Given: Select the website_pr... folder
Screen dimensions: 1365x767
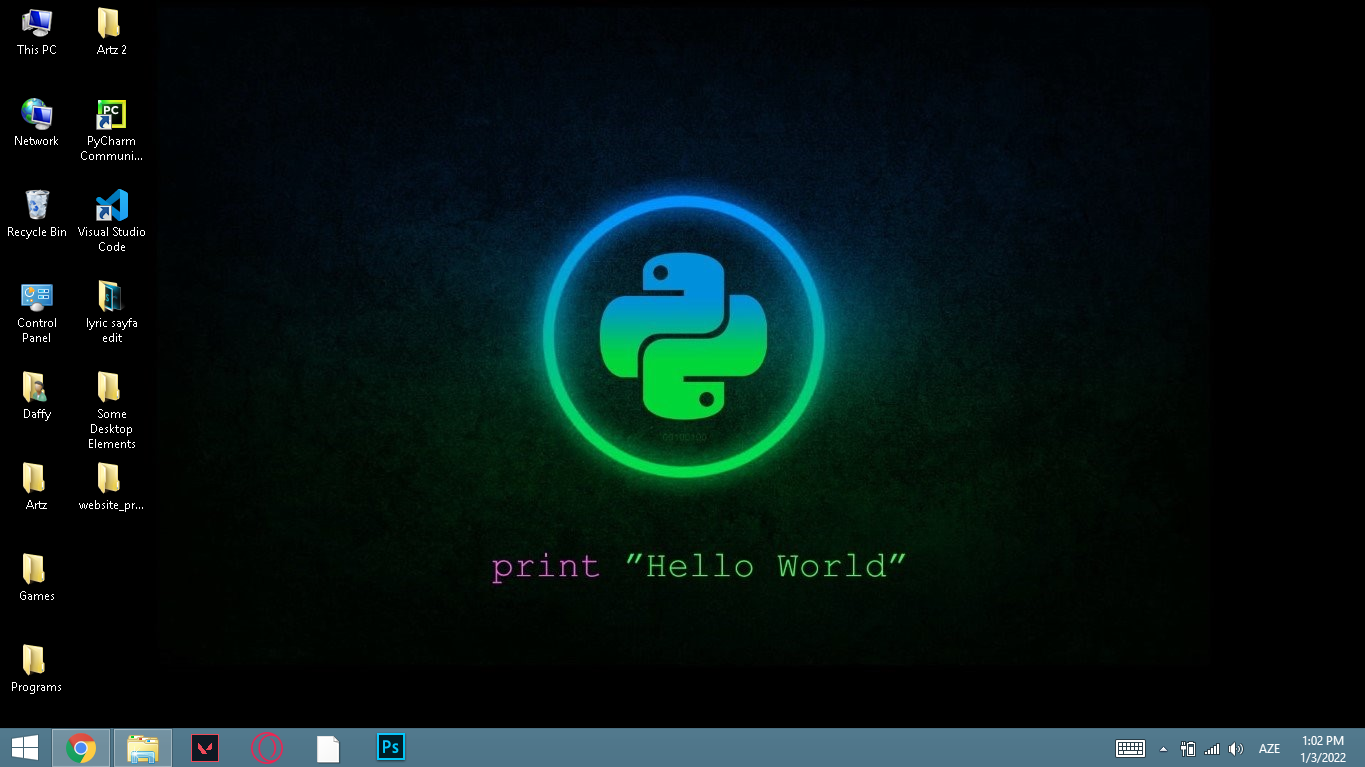Looking at the screenshot, I should point(111,487).
